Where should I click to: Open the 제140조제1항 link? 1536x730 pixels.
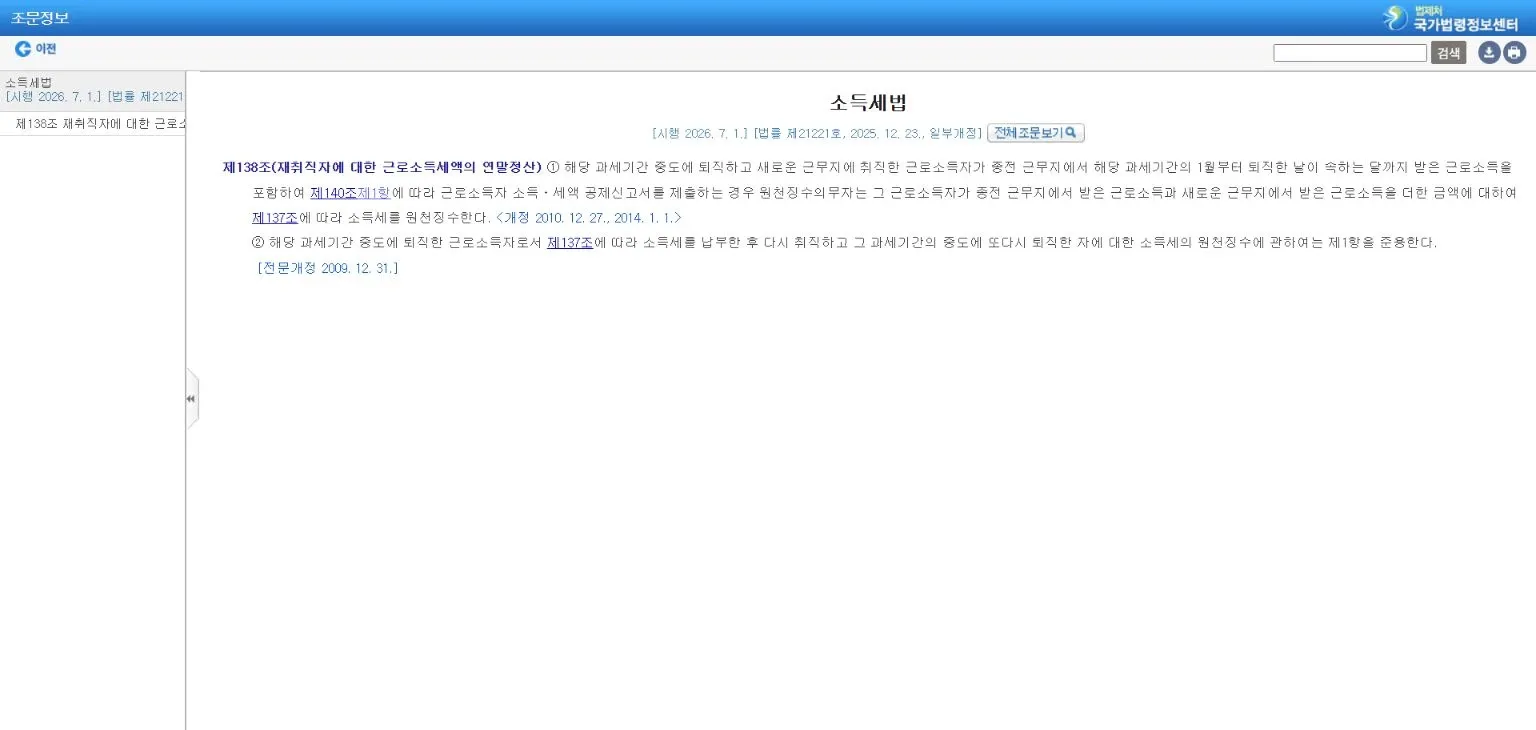350,192
